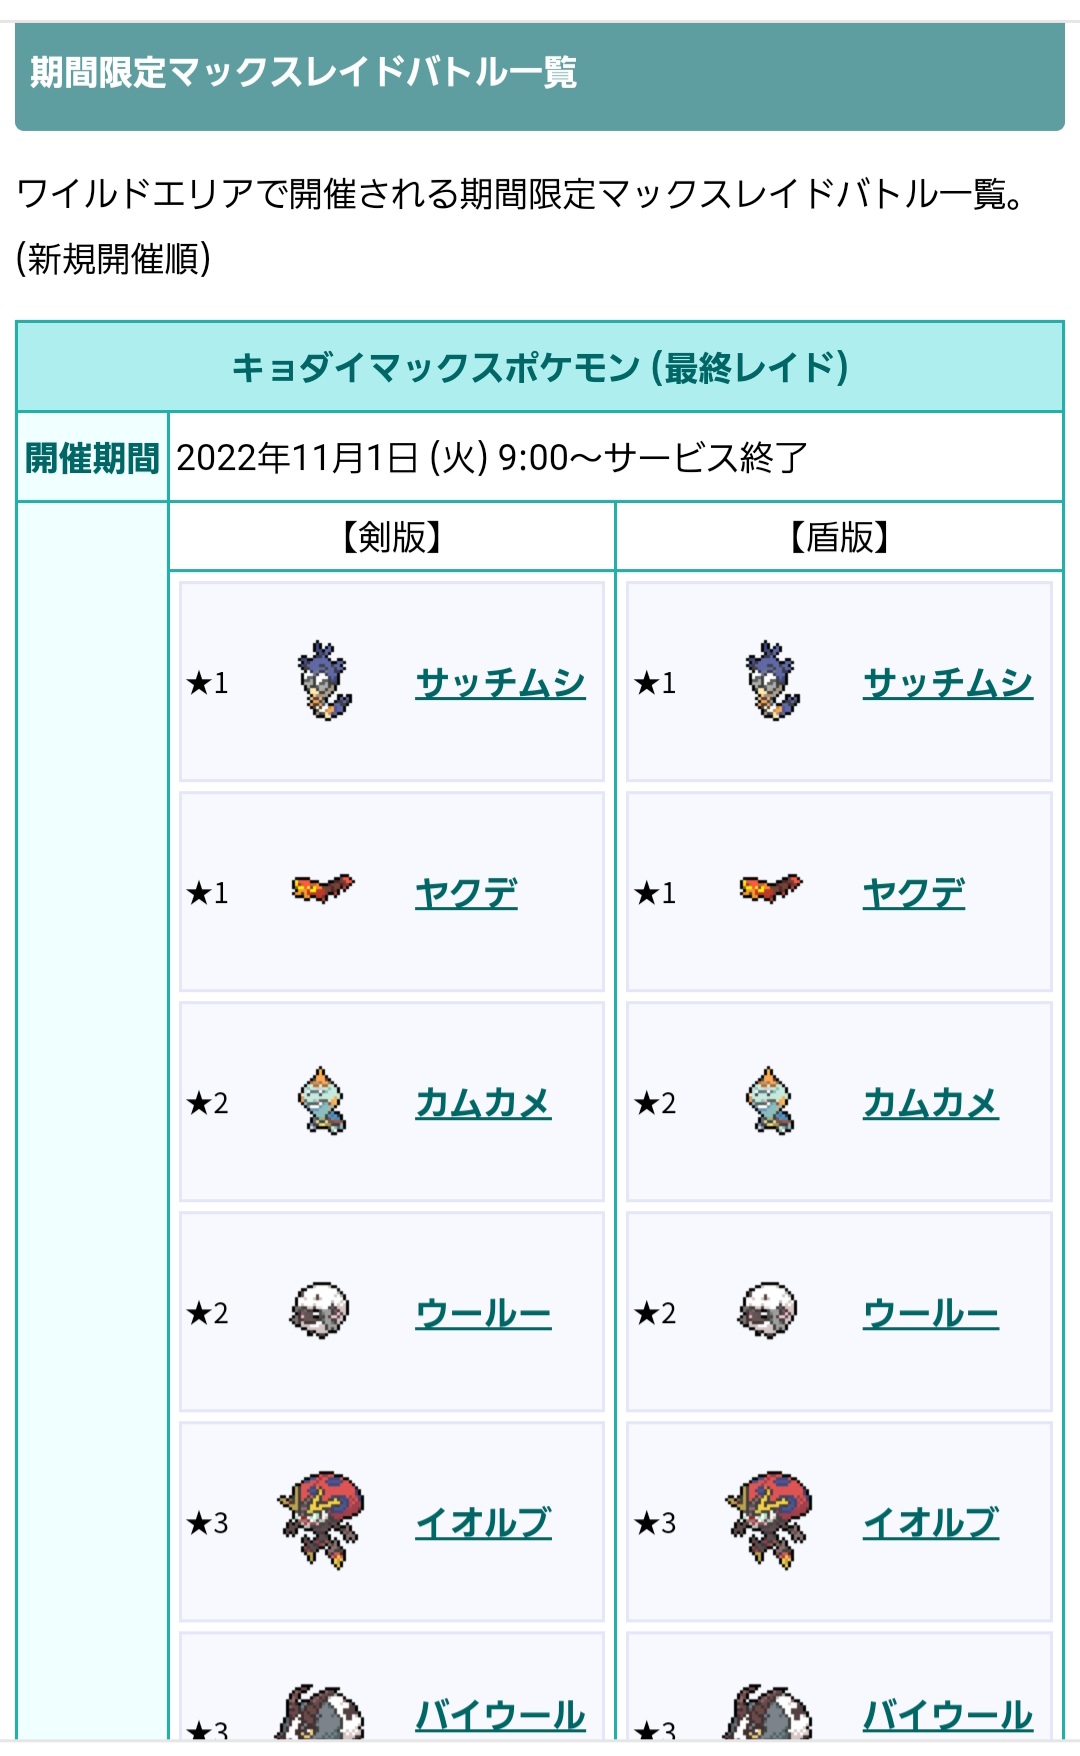Click Sizzlipede sprite in the 盾版 column

coord(771,888)
